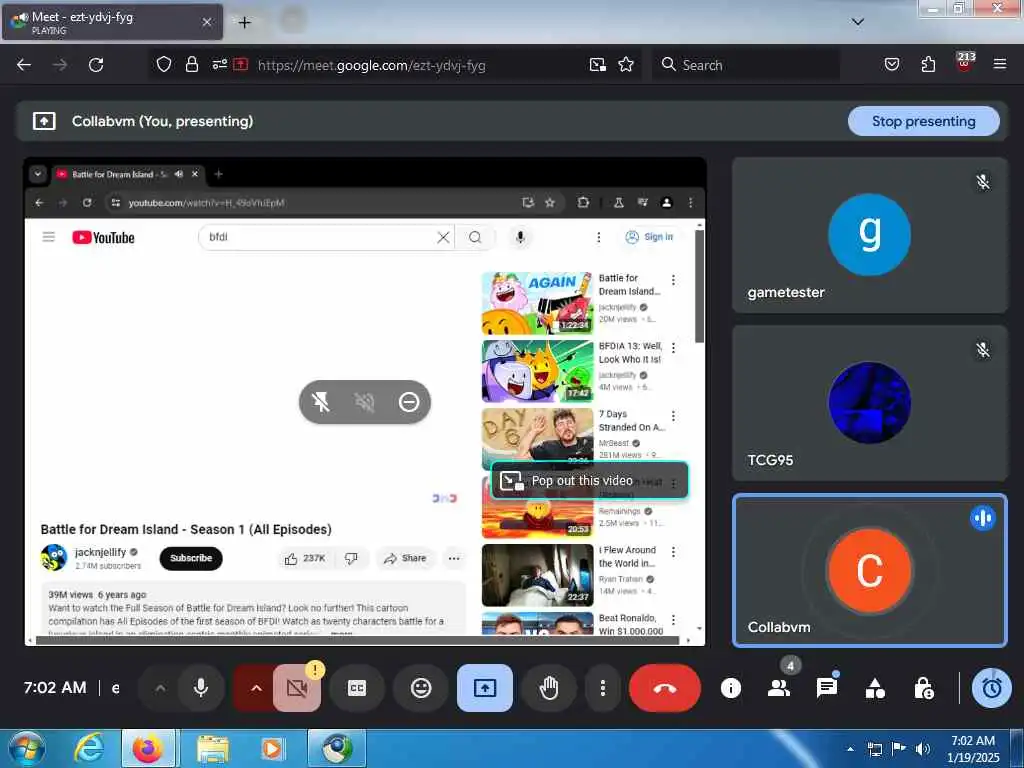Screen dimensions: 1024x768
Task: Open the YouTube guide hamburger menu
Action: pos(48,237)
